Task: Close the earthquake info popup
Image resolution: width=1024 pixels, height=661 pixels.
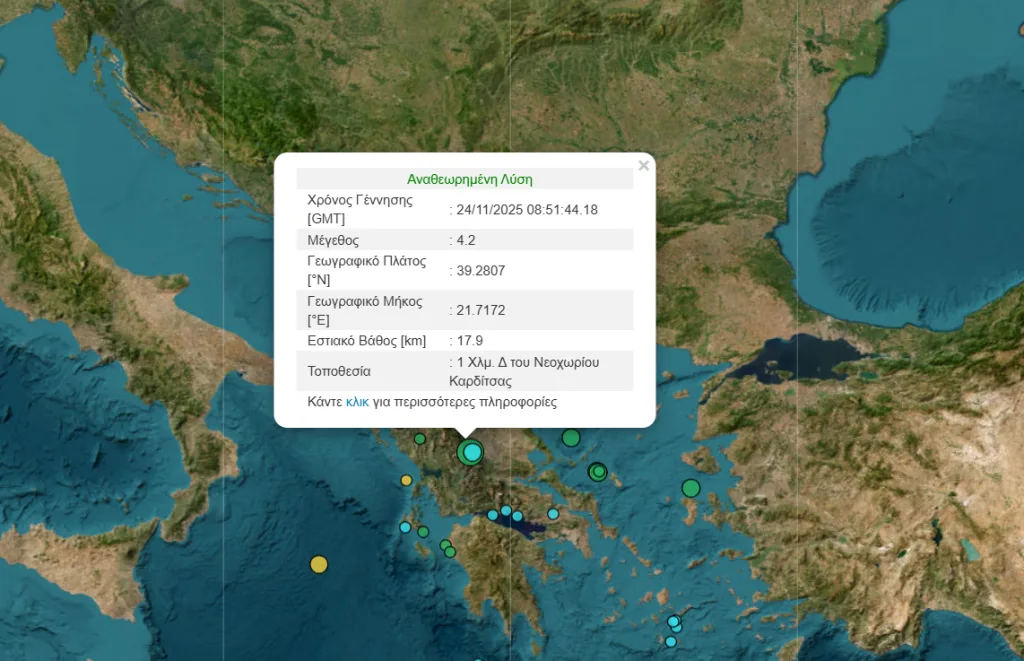Action: pyautogui.click(x=643, y=166)
